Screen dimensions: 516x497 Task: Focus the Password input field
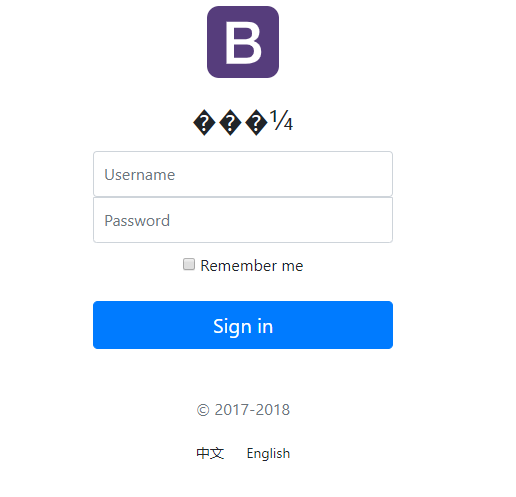click(243, 220)
